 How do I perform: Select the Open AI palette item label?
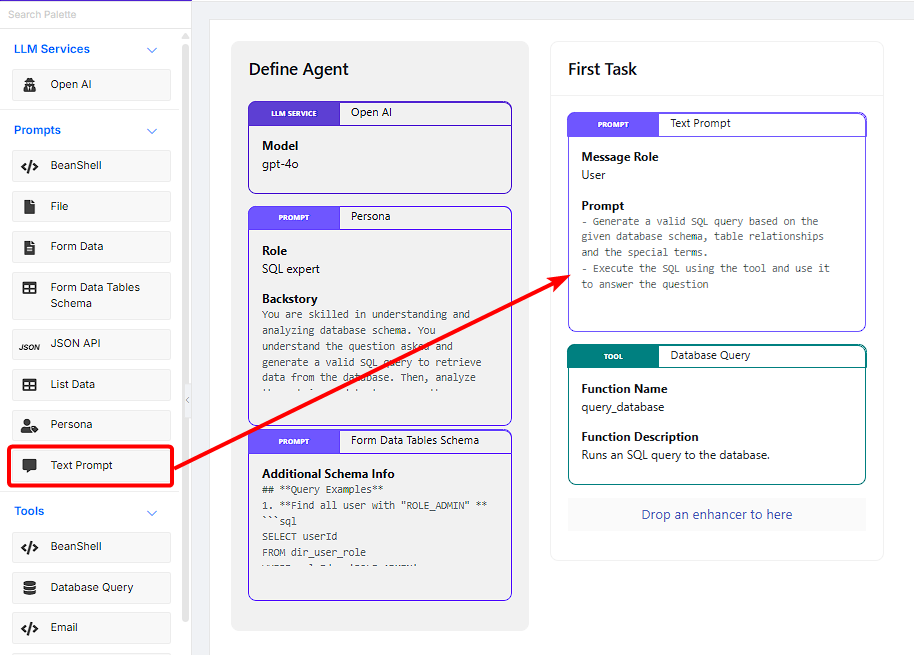pyautogui.click(x=71, y=84)
